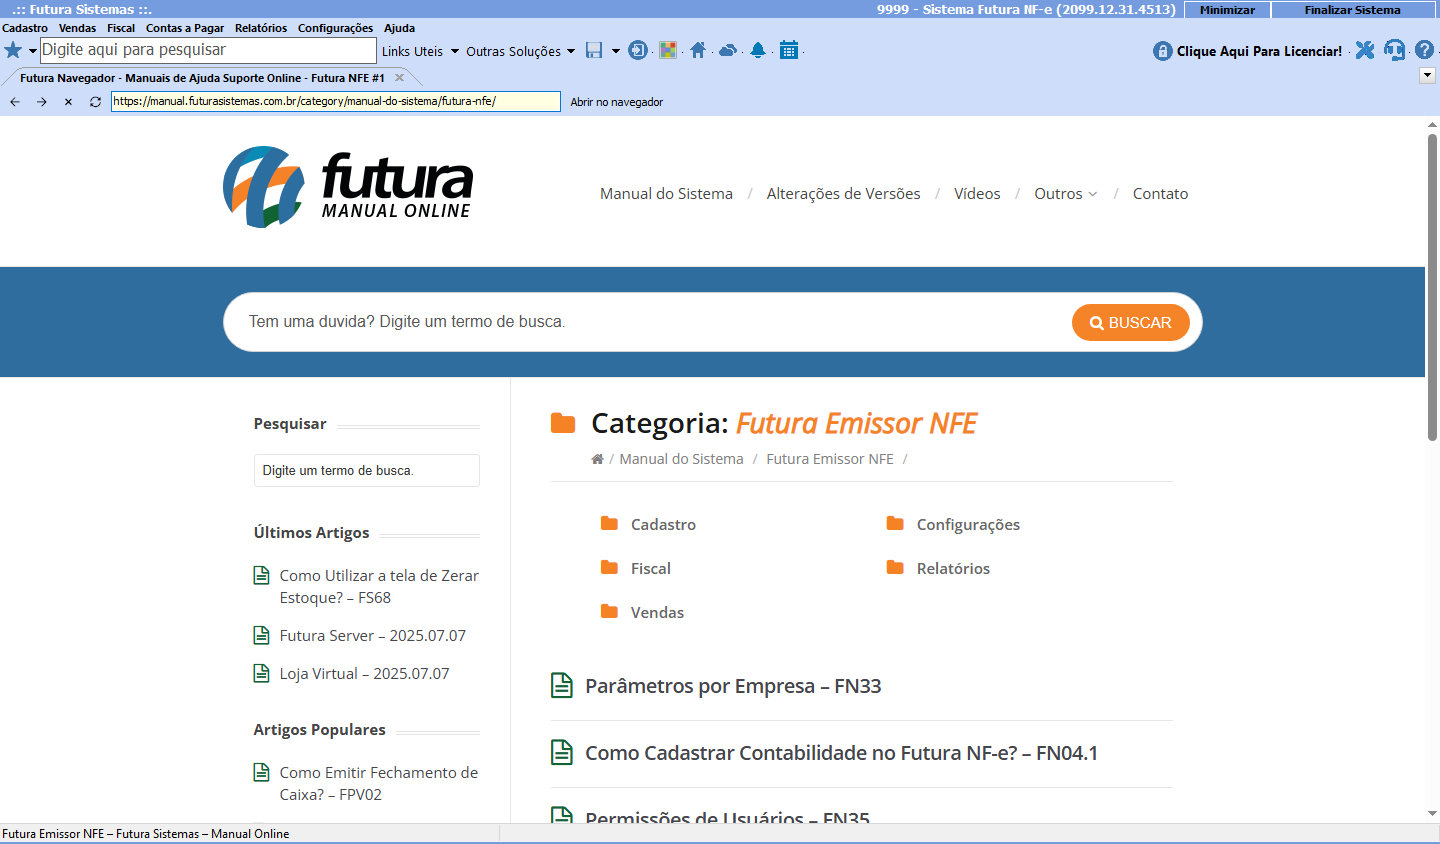The height and width of the screenshot is (844, 1440).
Task: Open the Vendas menu in the menu bar
Action: 77,28
